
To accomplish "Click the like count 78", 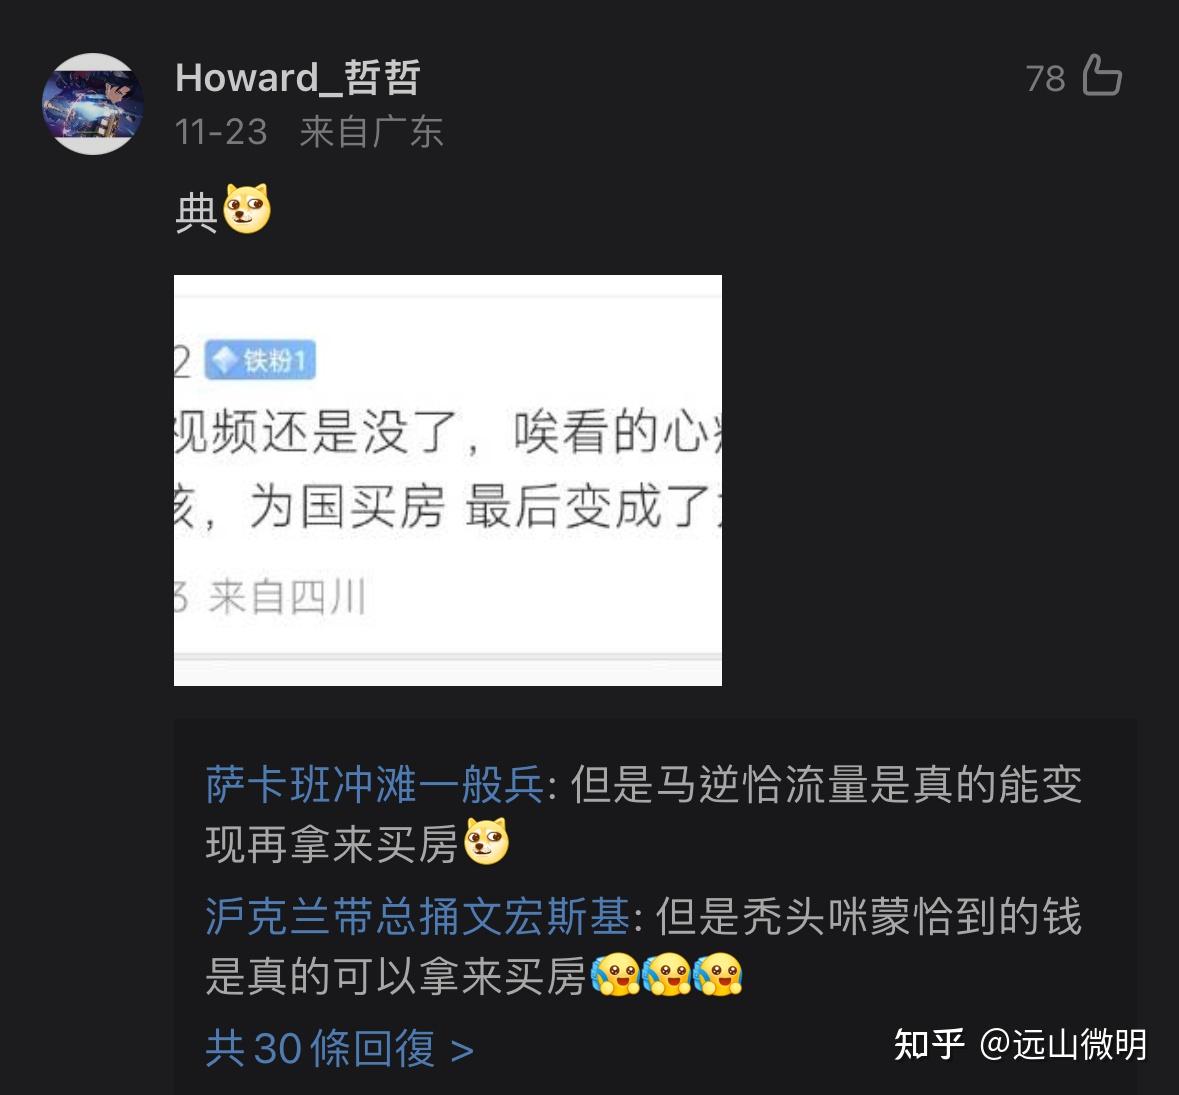I will (1045, 78).
